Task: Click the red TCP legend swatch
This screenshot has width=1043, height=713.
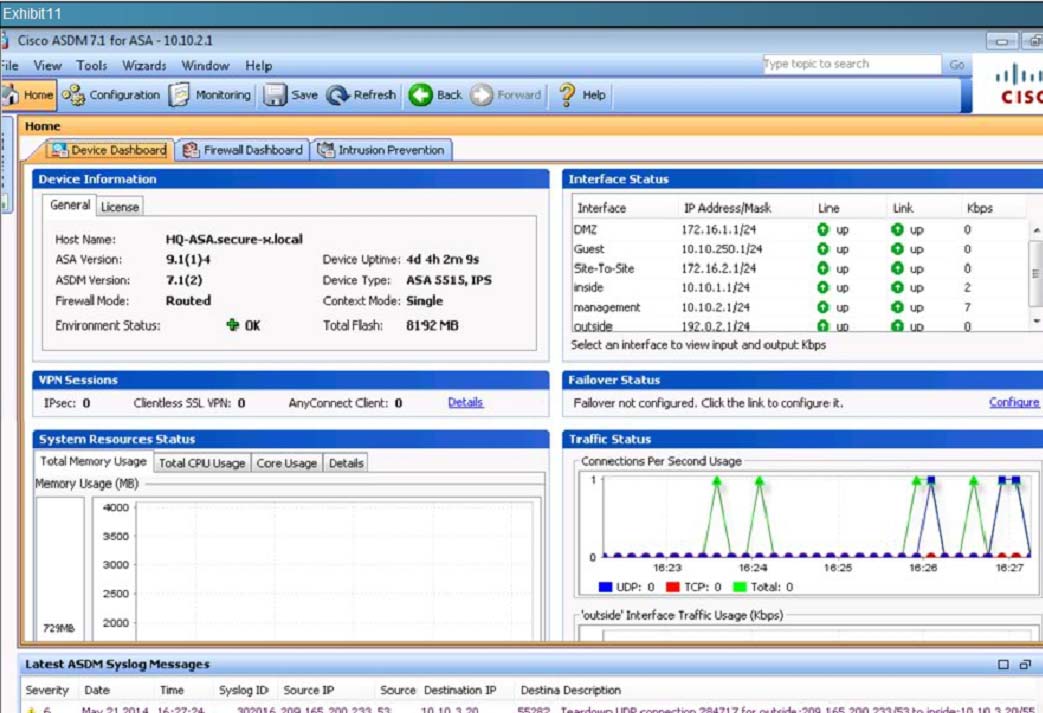Action: (x=672, y=587)
